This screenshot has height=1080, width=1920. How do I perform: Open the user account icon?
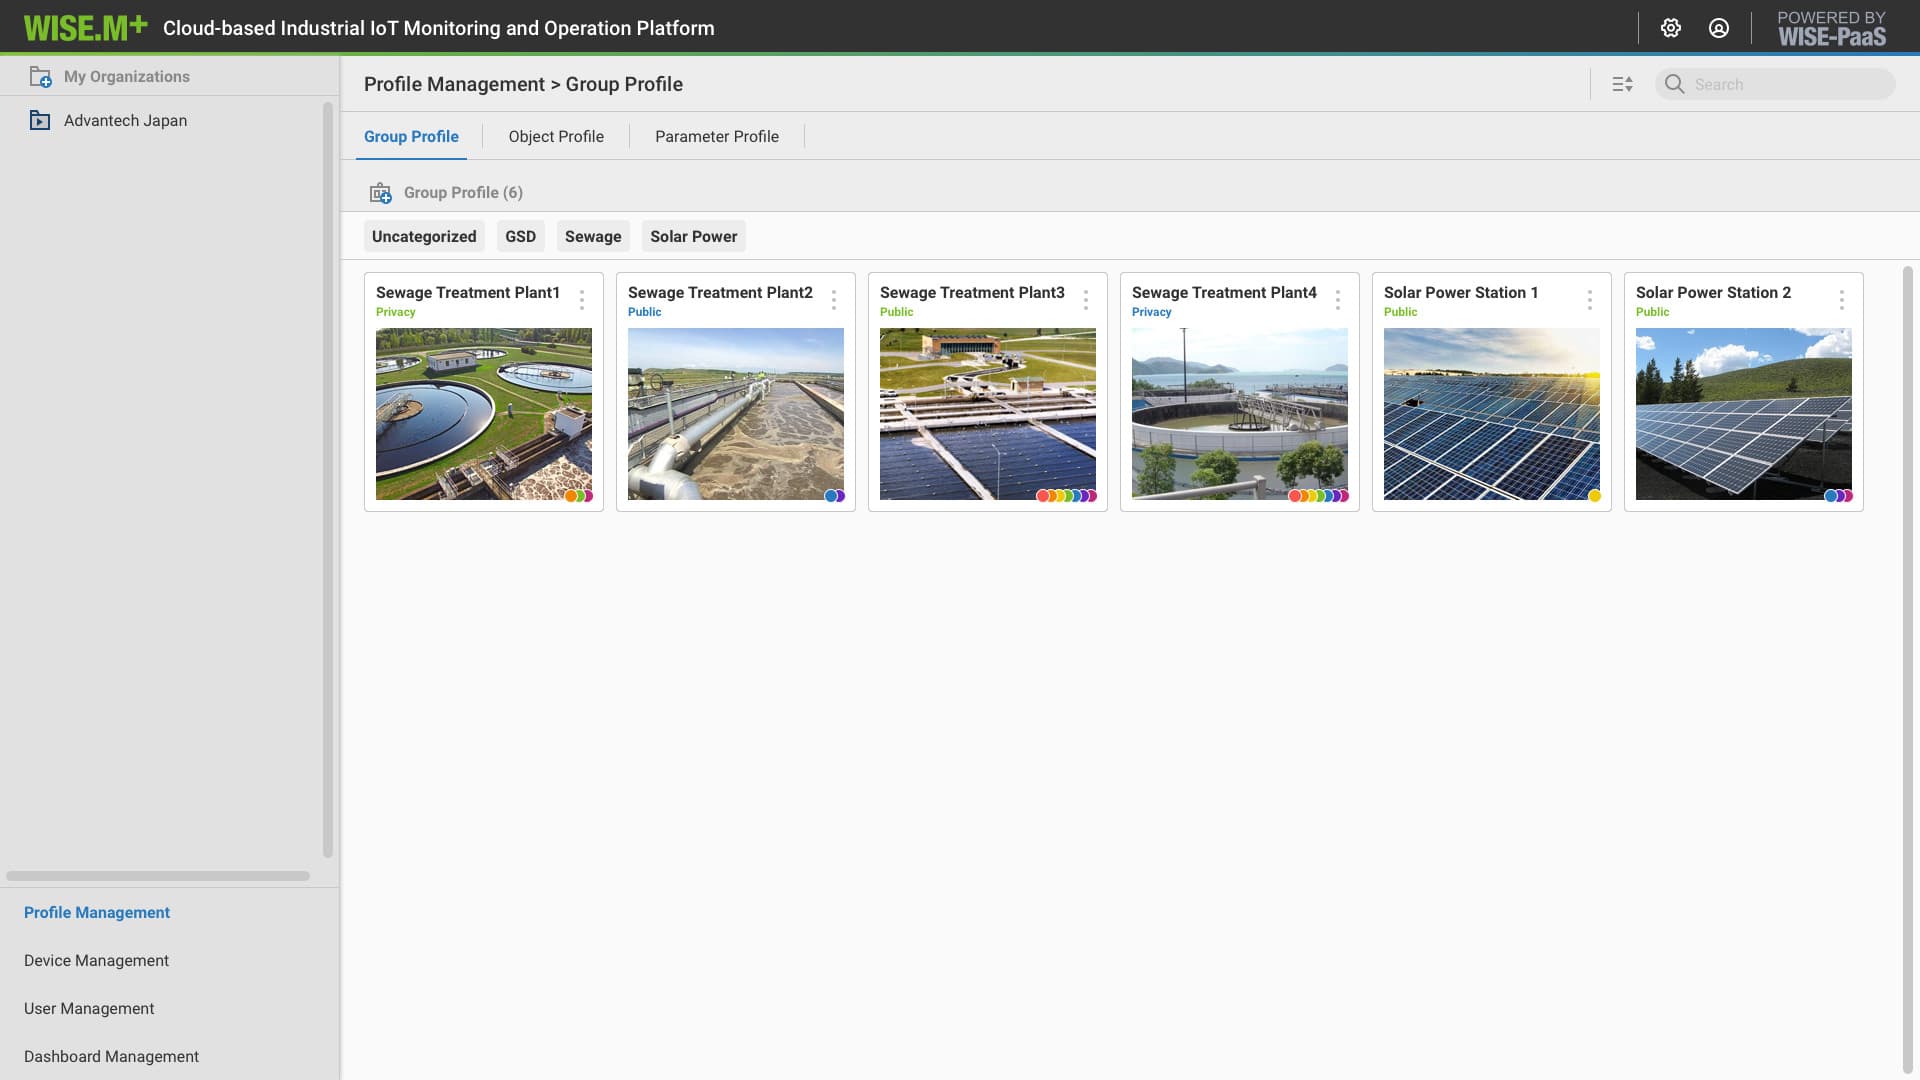1719,28
